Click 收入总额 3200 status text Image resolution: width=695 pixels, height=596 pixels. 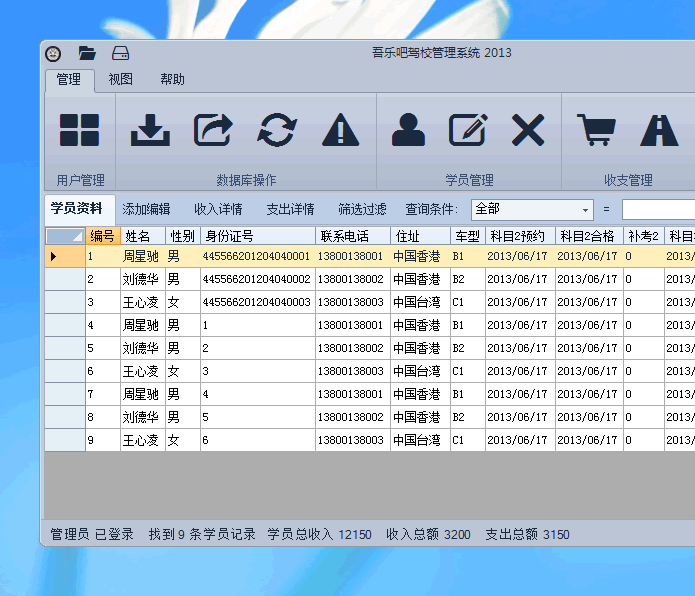[428, 534]
